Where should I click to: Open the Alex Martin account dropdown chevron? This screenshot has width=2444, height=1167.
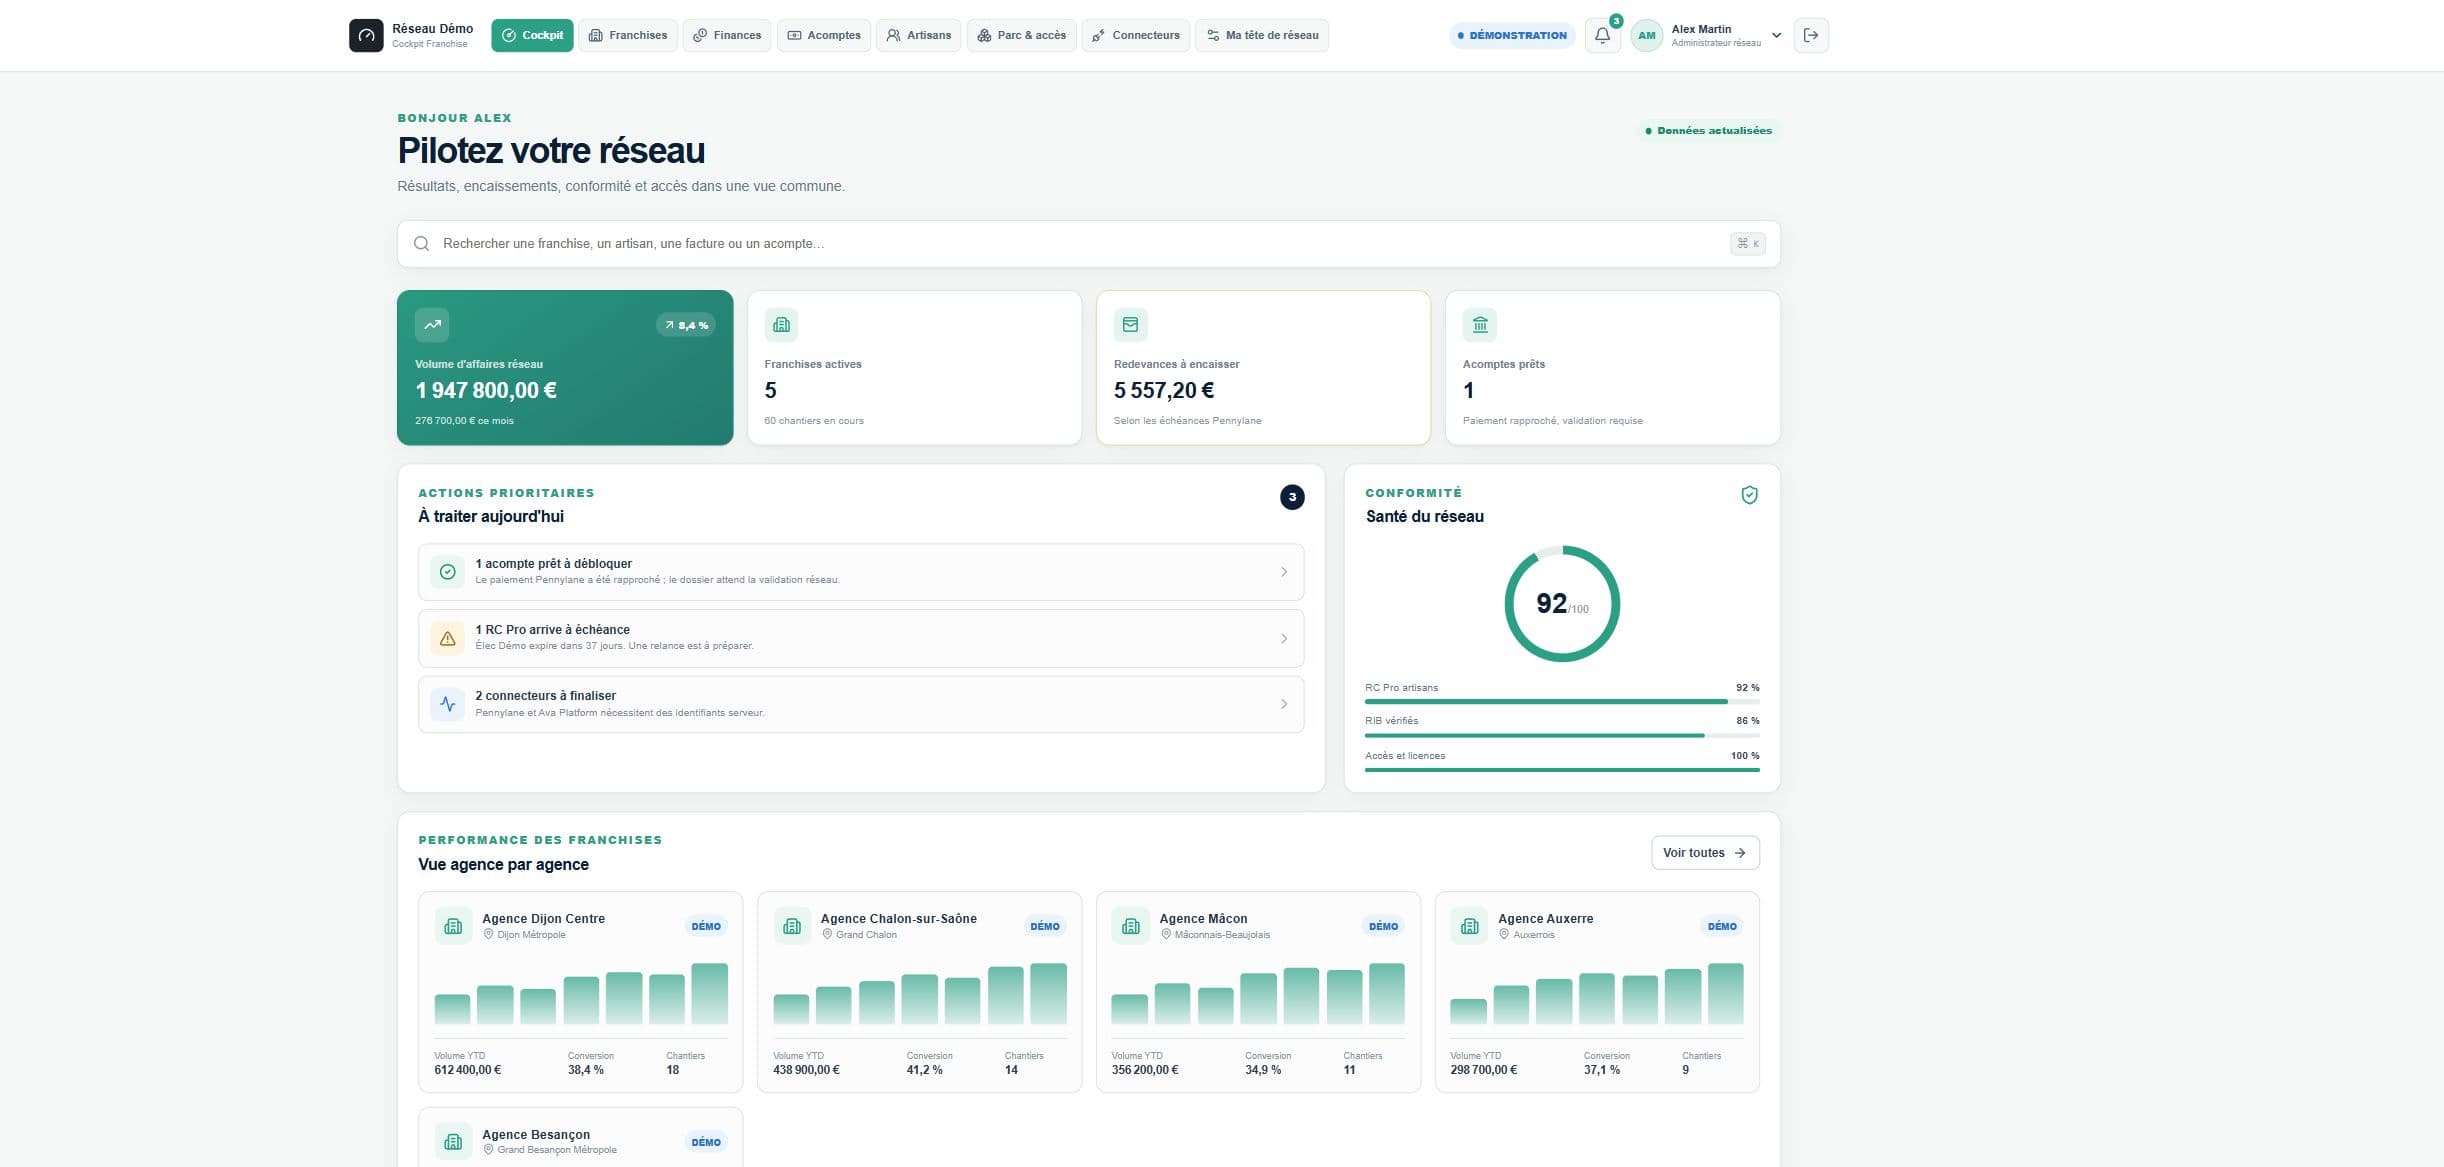(1776, 35)
